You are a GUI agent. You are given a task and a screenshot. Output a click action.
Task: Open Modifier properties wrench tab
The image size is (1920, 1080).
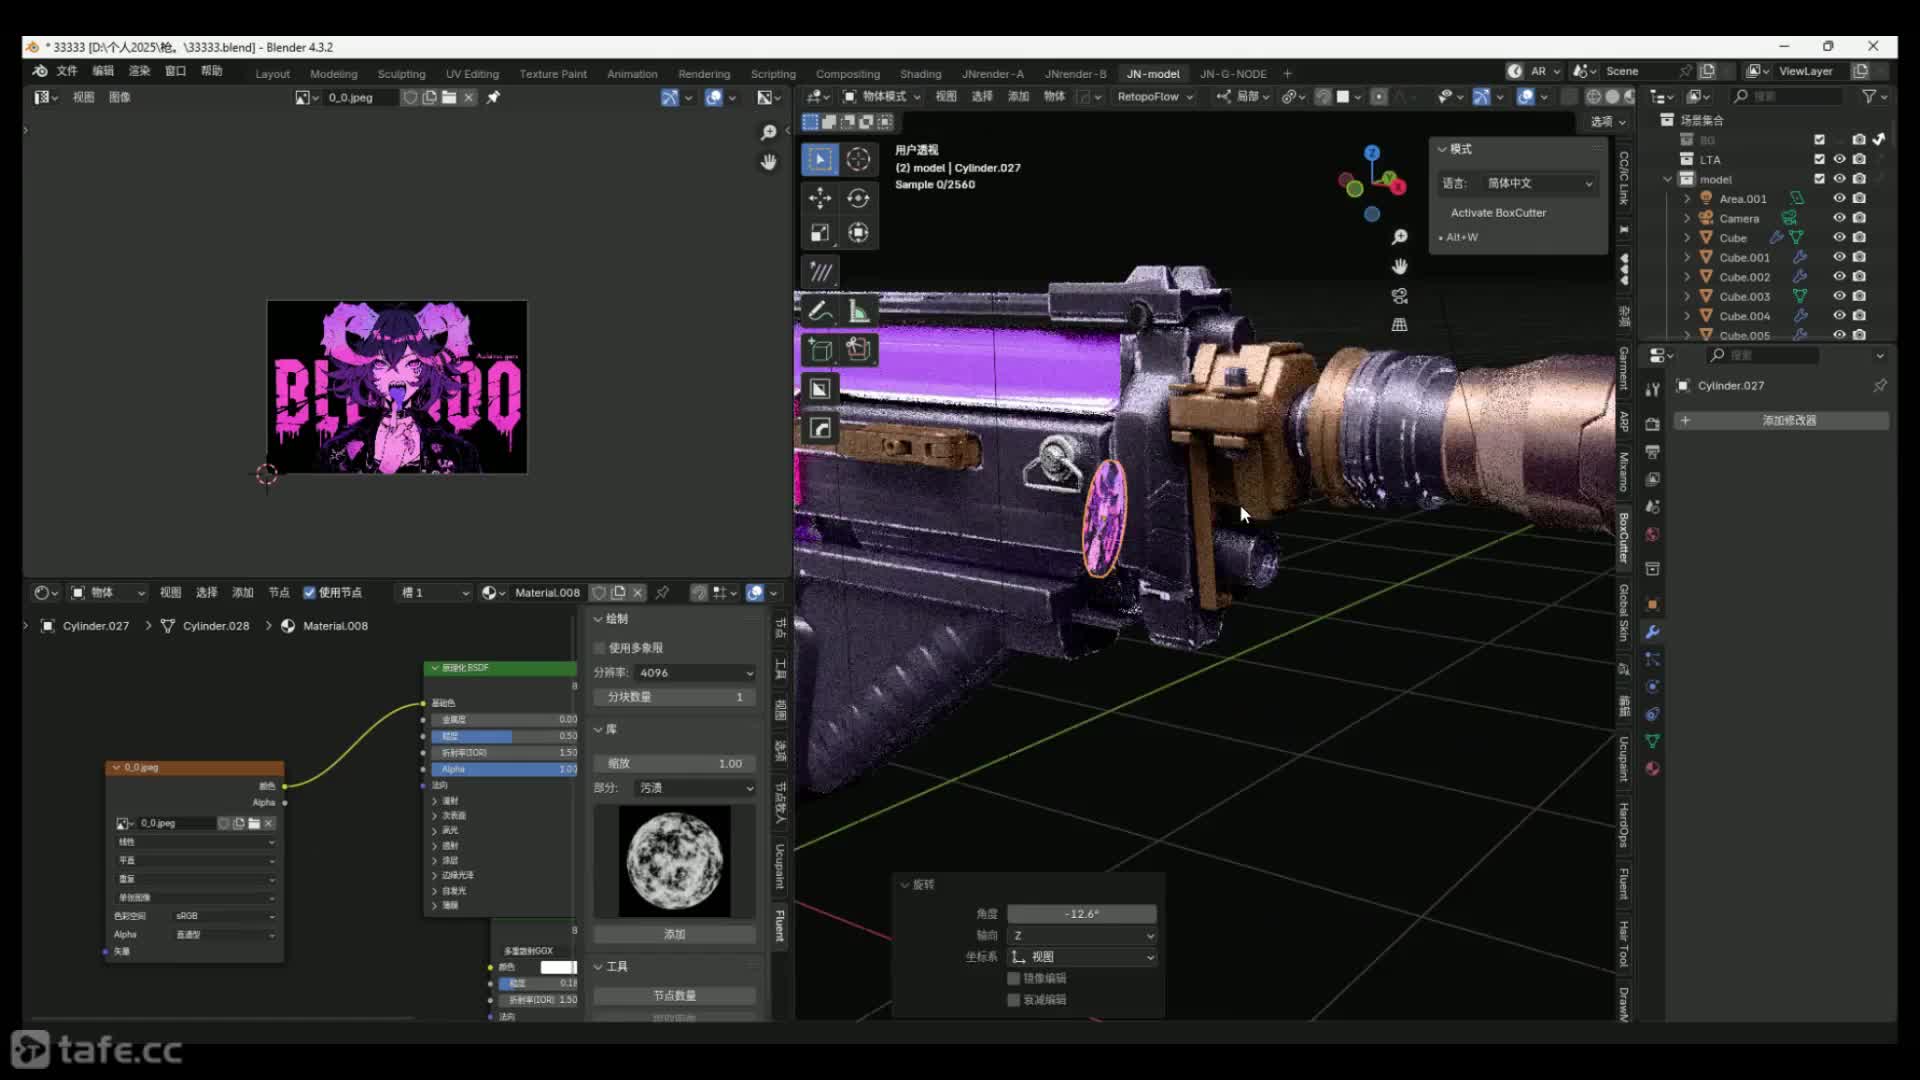pos(1653,632)
